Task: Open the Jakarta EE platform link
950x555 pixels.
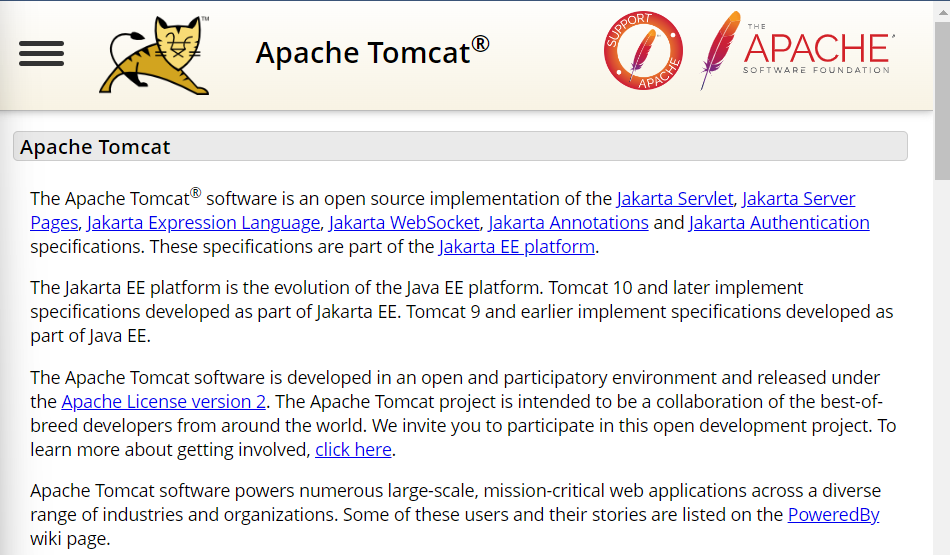Action: click(x=517, y=247)
